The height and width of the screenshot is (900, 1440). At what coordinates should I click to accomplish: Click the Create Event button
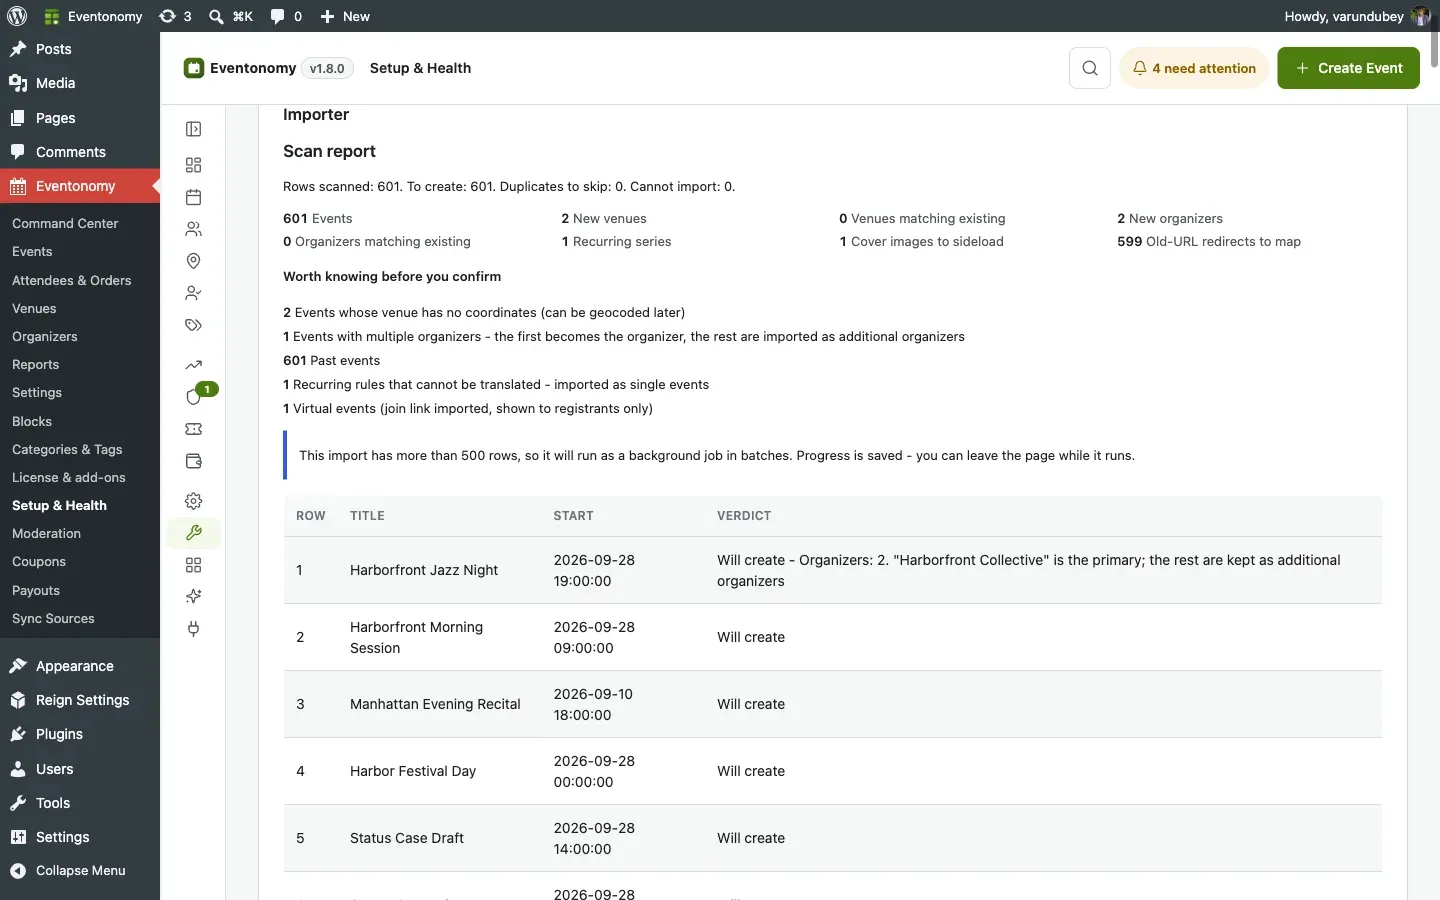(x=1348, y=68)
